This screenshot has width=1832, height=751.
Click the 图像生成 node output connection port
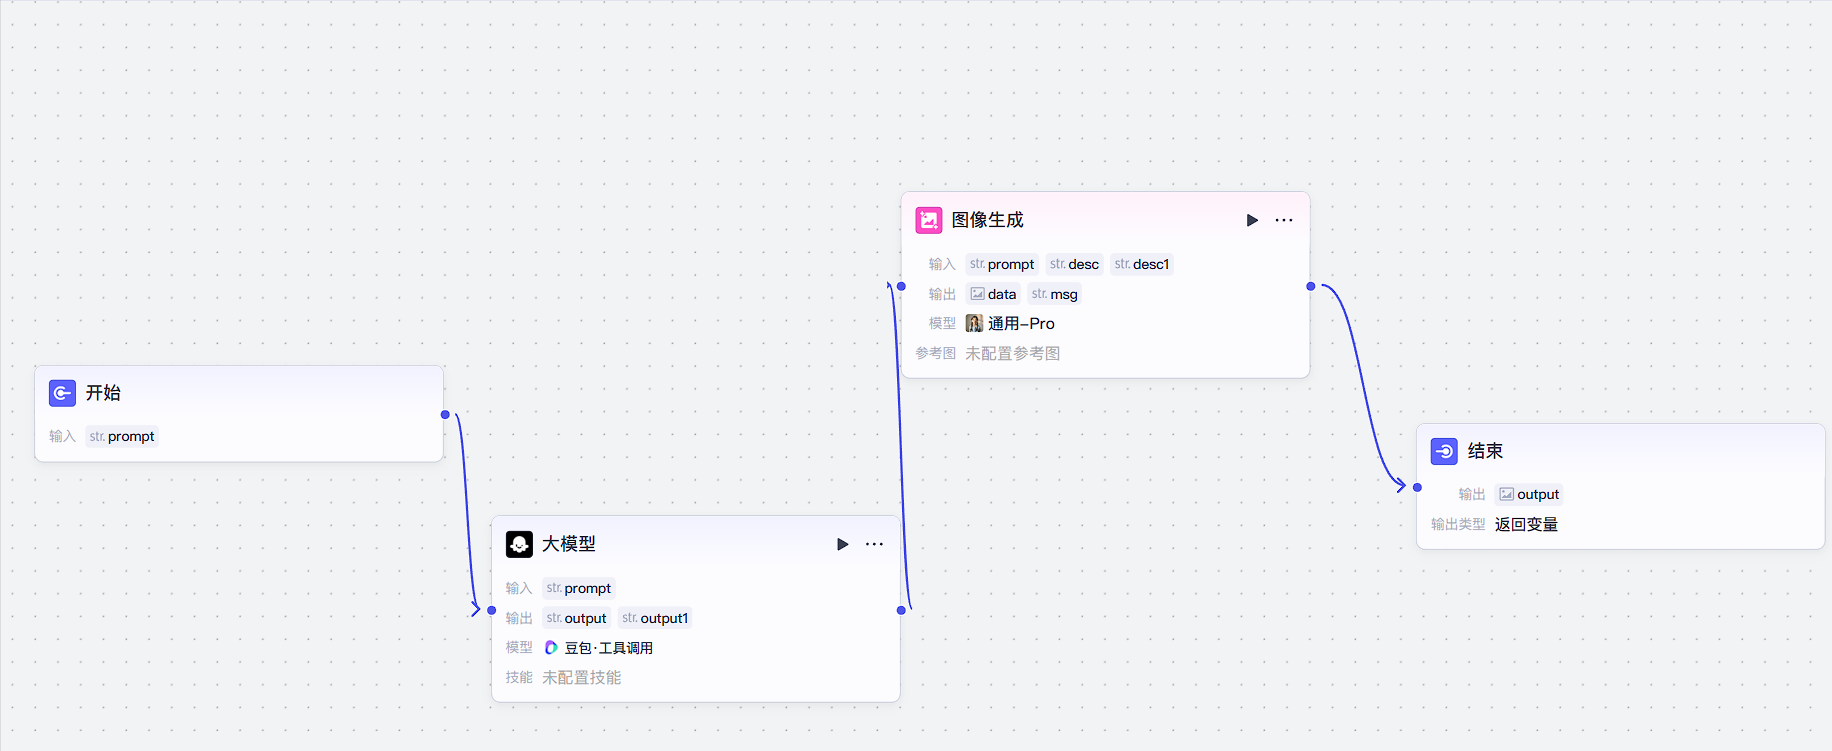pyautogui.click(x=1311, y=286)
